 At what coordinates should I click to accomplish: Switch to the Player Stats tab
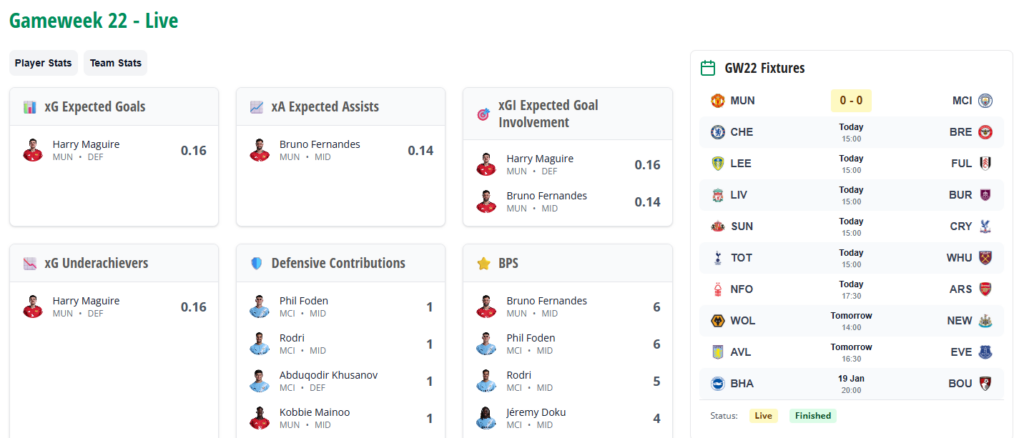43,63
